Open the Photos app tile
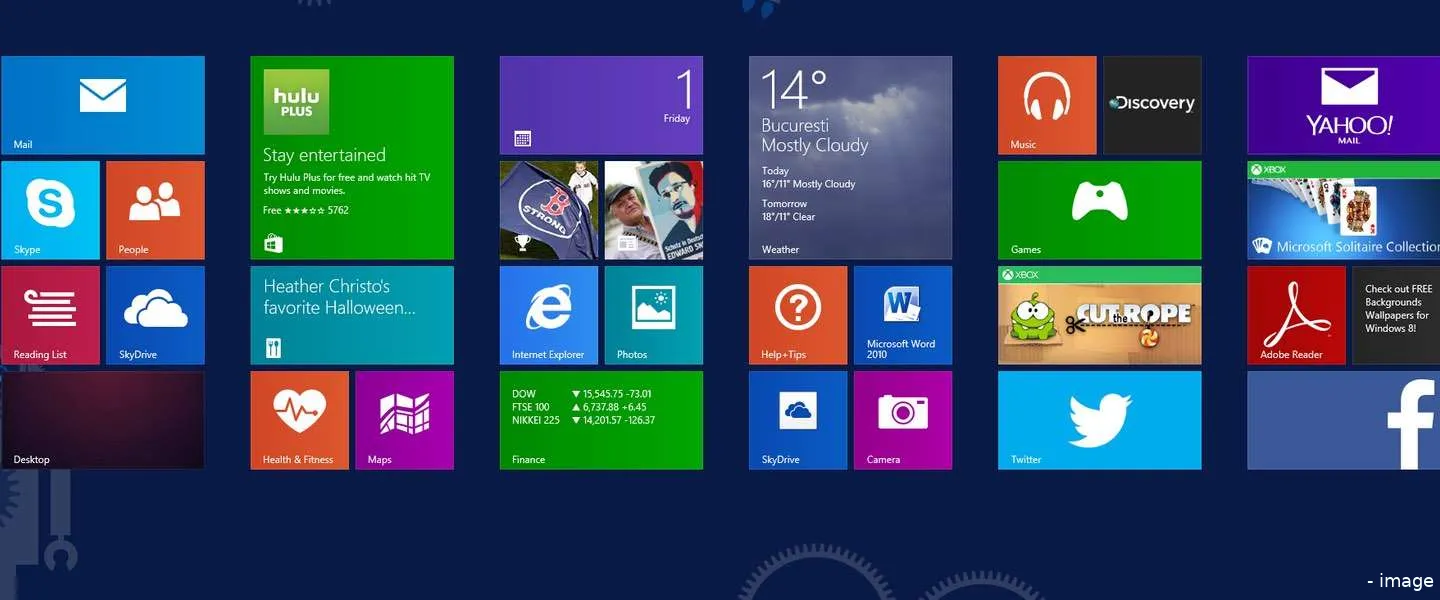Image resolution: width=1440 pixels, height=600 pixels. click(x=653, y=315)
